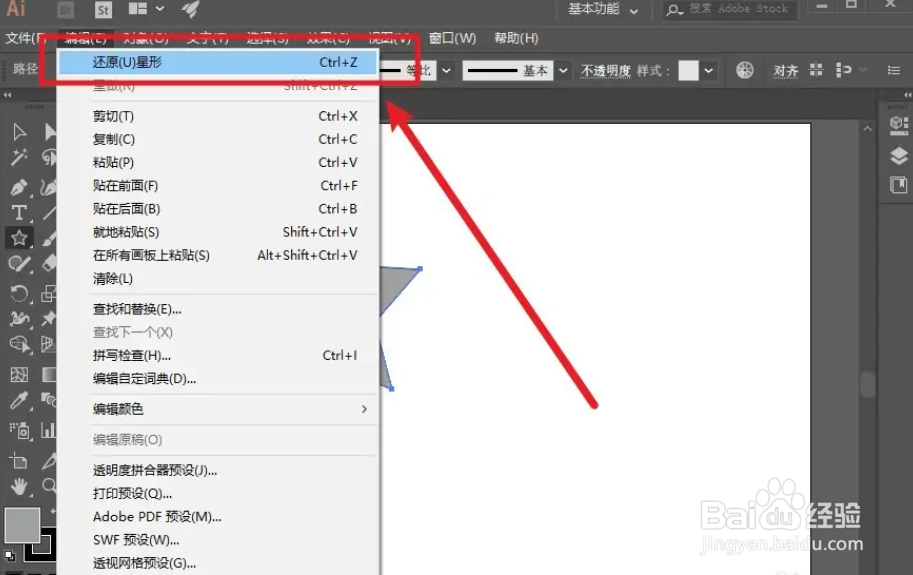Select the Symbol Sprayer tool

point(19,430)
